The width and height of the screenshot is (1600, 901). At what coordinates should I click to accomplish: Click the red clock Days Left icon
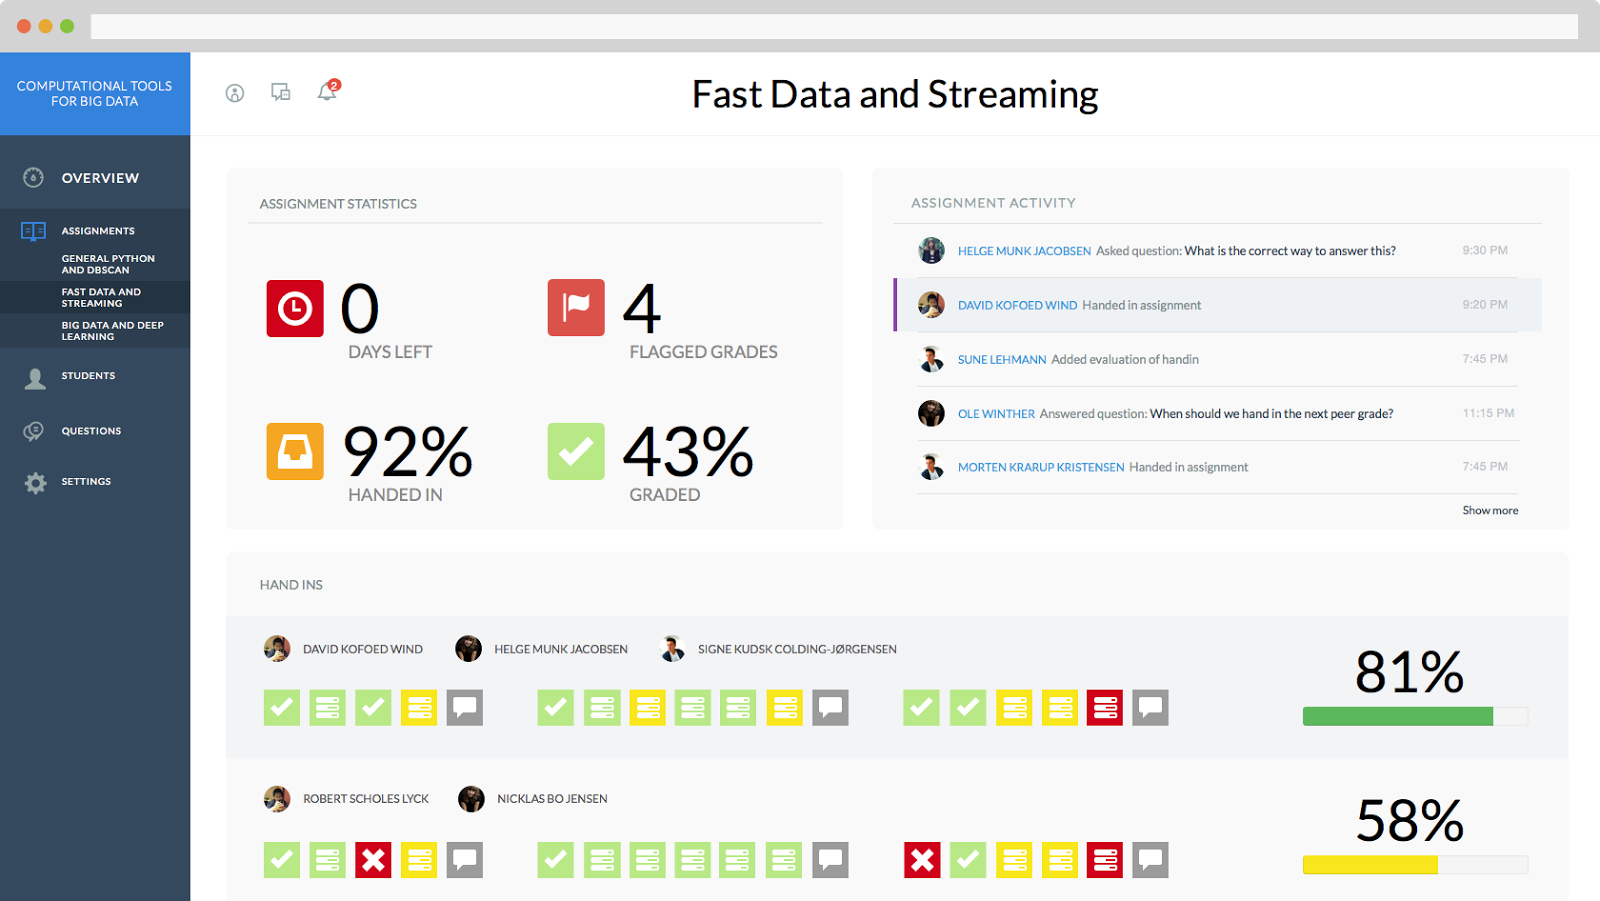click(295, 308)
